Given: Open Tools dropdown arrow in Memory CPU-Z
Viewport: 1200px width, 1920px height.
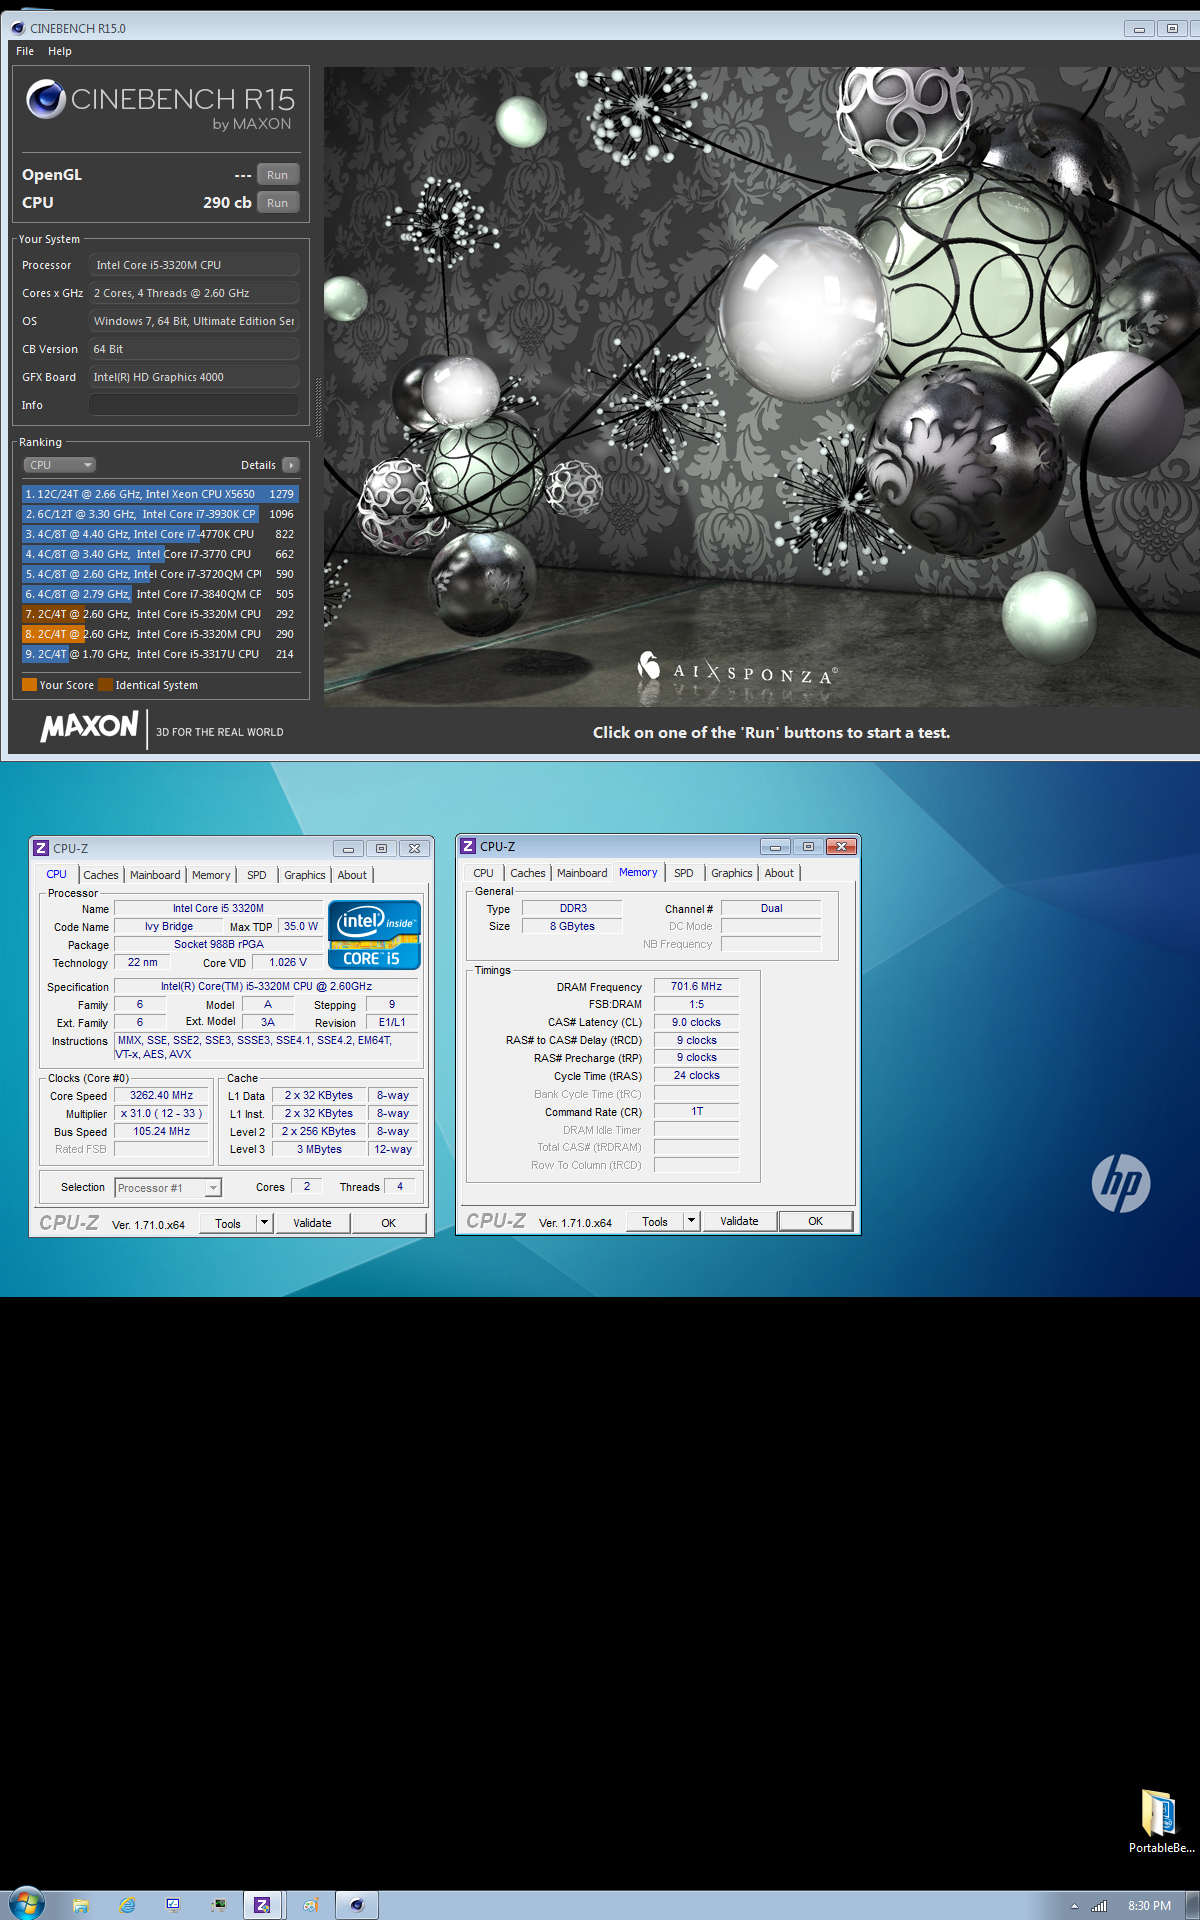Looking at the screenshot, I should click(692, 1221).
